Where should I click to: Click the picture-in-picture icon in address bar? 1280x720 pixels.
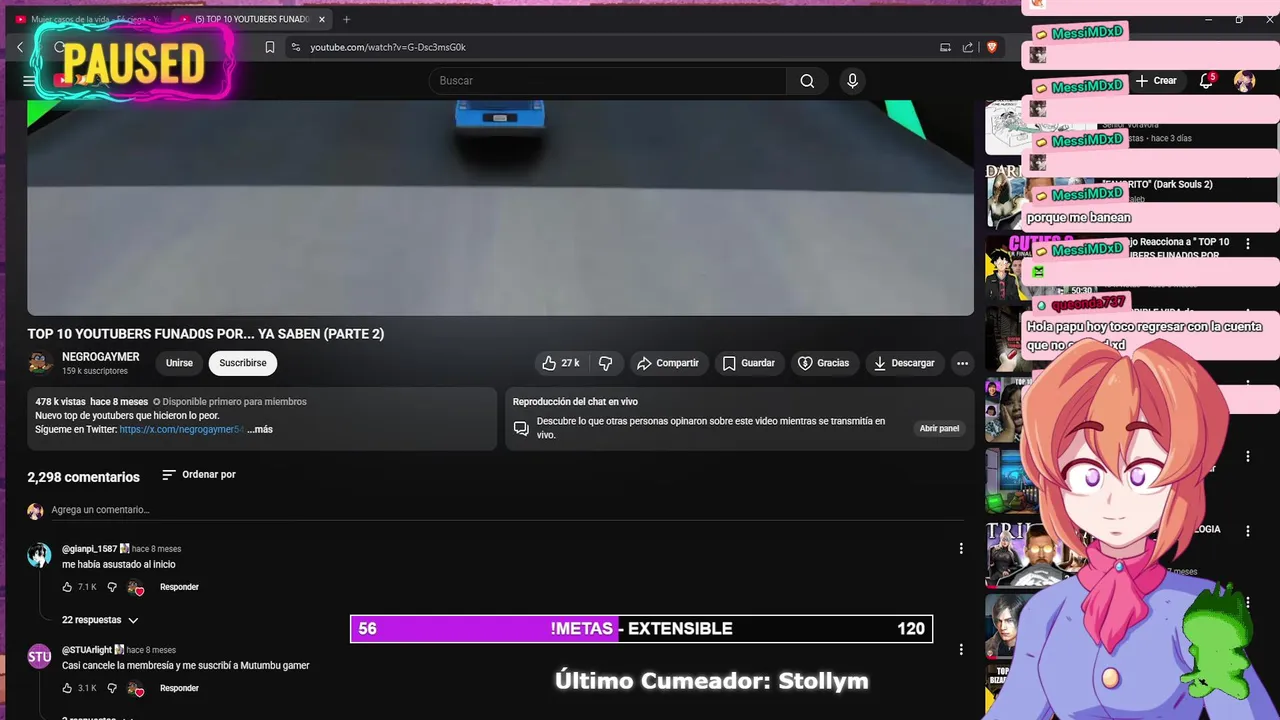click(945, 47)
